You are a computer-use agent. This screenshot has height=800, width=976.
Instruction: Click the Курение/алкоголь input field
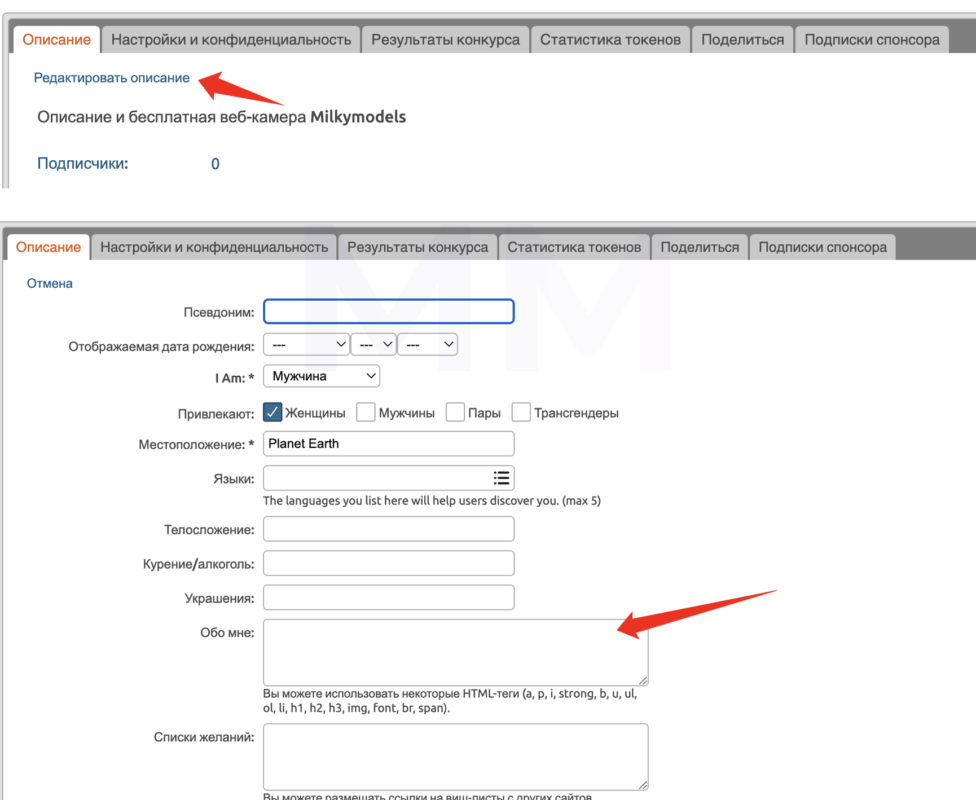[389, 563]
